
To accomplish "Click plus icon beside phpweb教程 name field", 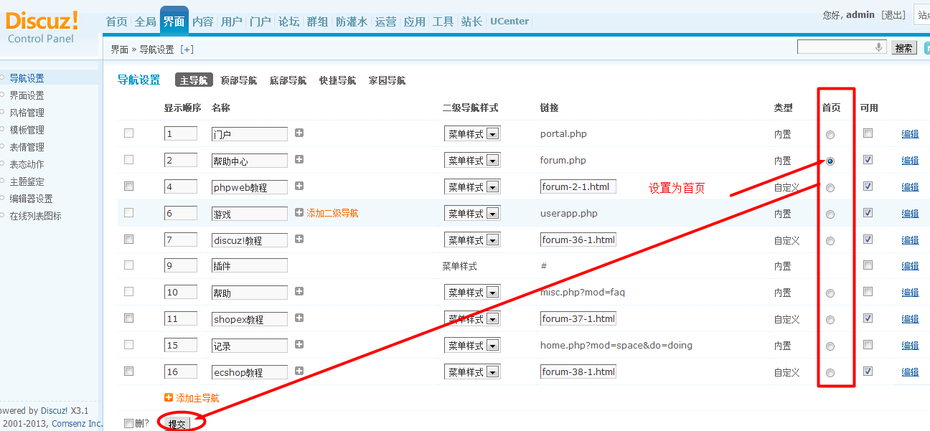I will pos(299,186).
